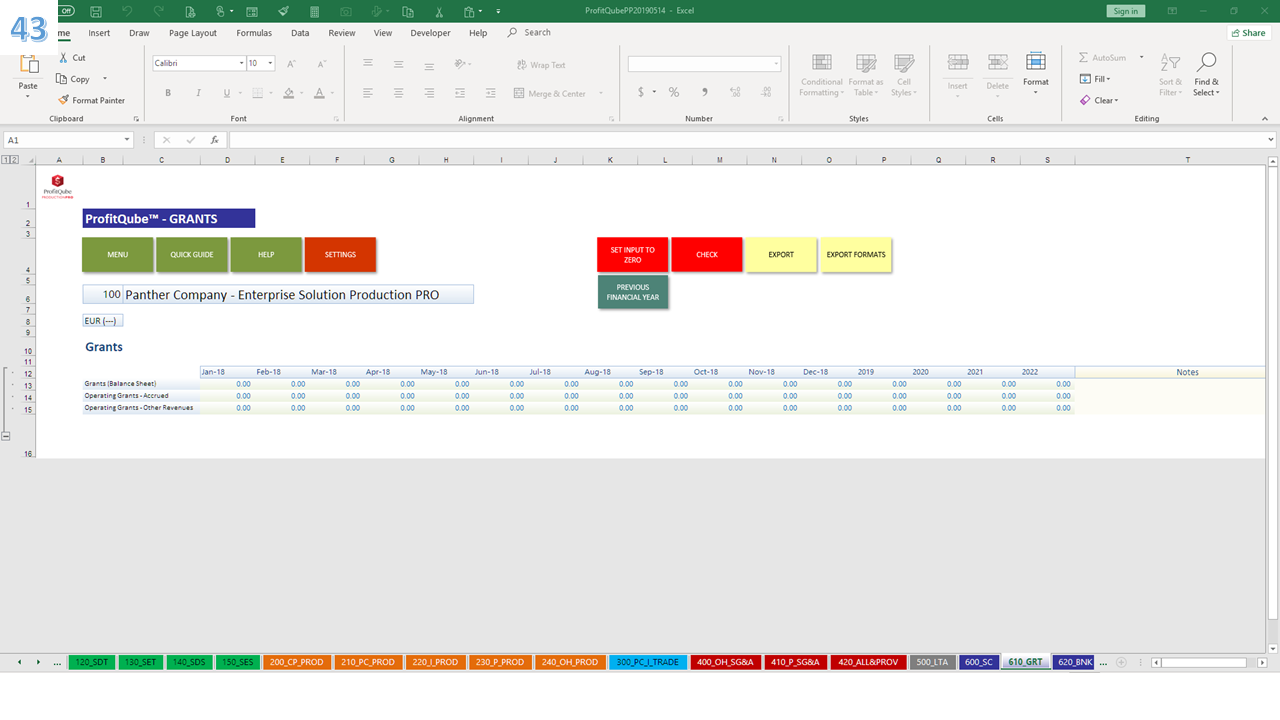
Task: Collapse the row outline minus button
Action: [x=6, y=436]
